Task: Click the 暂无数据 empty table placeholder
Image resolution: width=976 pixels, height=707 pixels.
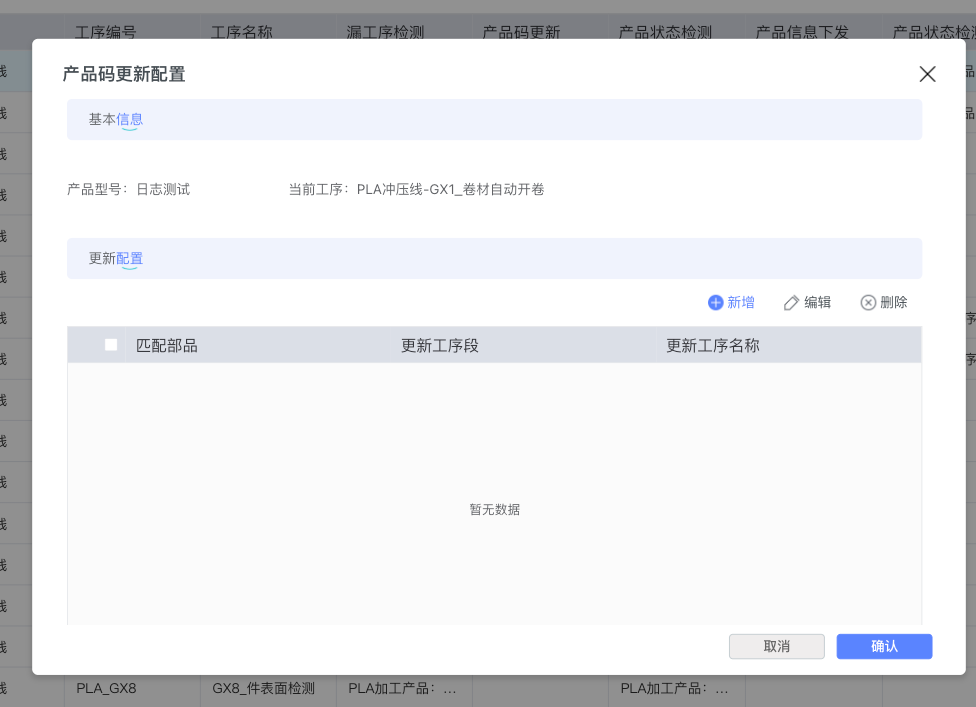Action: [x=494, y=510]
